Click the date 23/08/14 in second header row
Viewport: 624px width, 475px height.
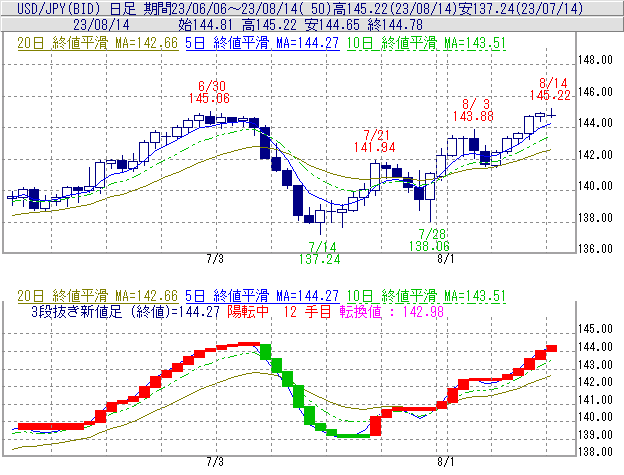(x=101, y=25)
